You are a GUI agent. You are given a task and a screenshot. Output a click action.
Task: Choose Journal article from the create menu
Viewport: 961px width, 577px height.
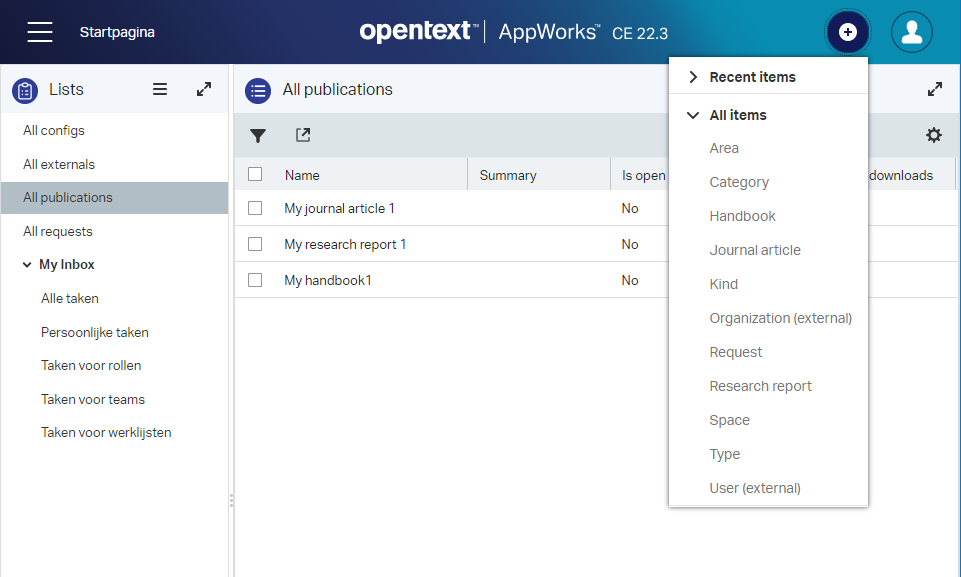coord(754,250)
